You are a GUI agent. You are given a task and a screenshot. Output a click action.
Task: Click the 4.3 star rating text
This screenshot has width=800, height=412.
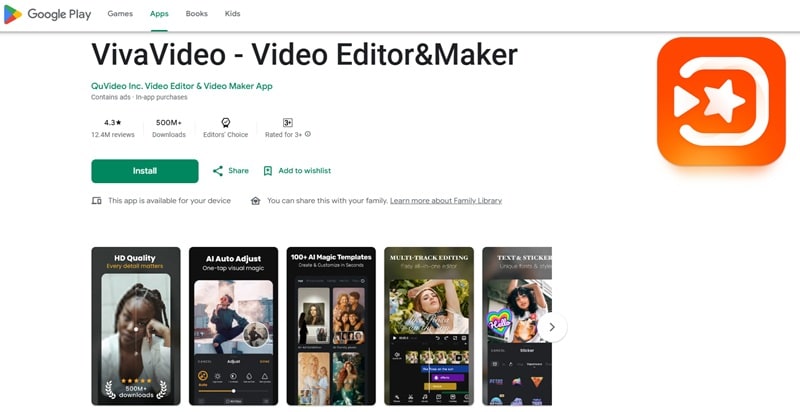coord(113,123)
